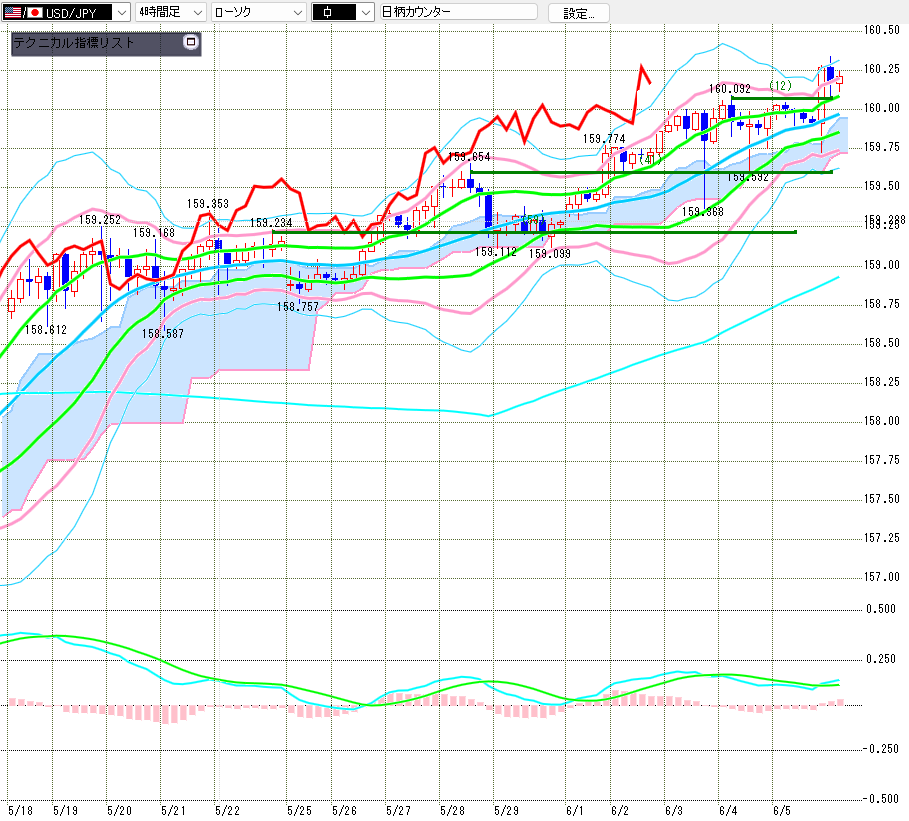The height and width of the screenshot is (821, 909).
Task: Click the 157.00 price axis label
Action: 882,577
